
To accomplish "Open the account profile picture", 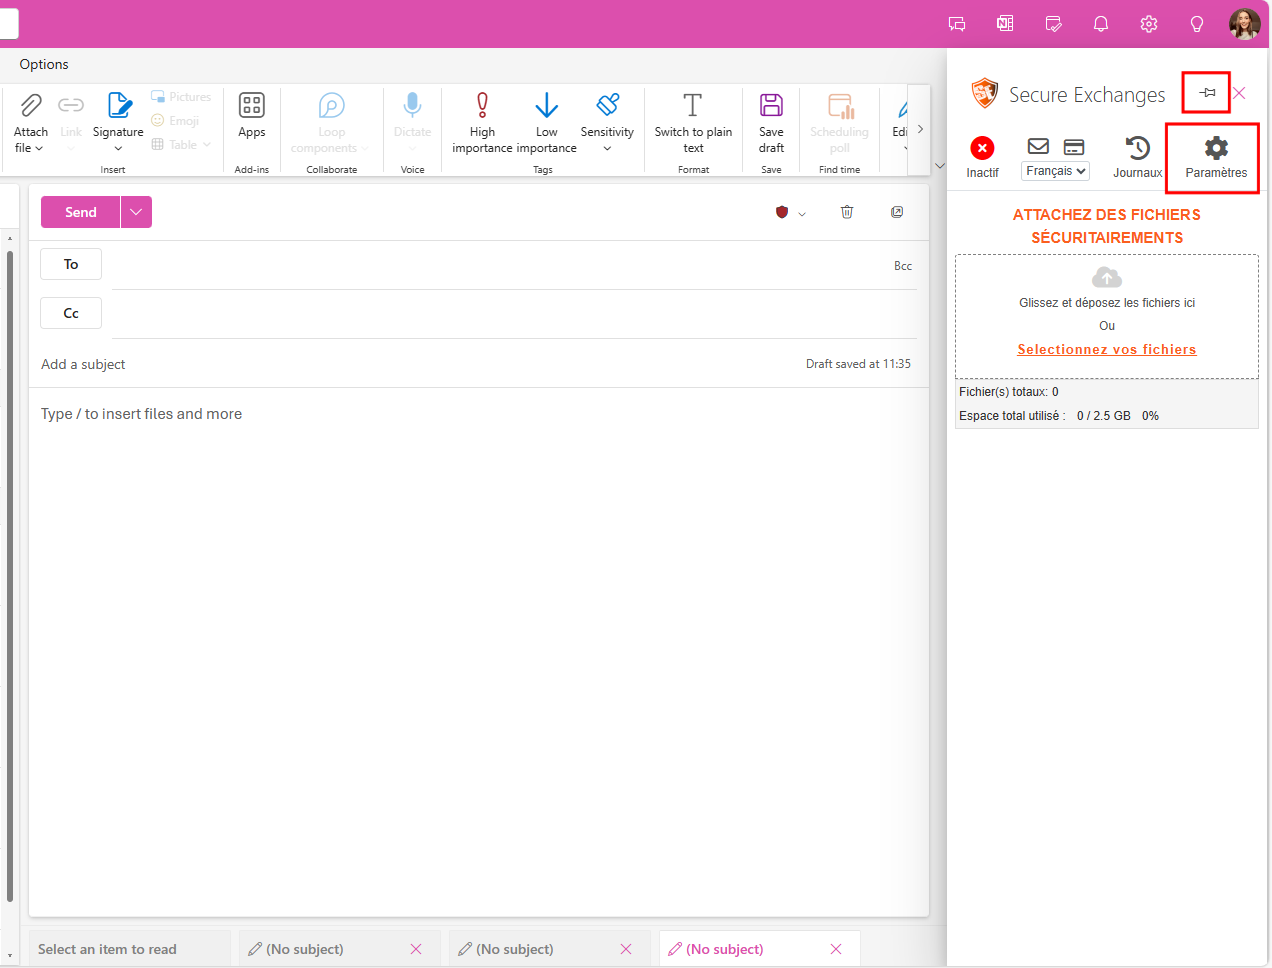I will pos(1245,24).
